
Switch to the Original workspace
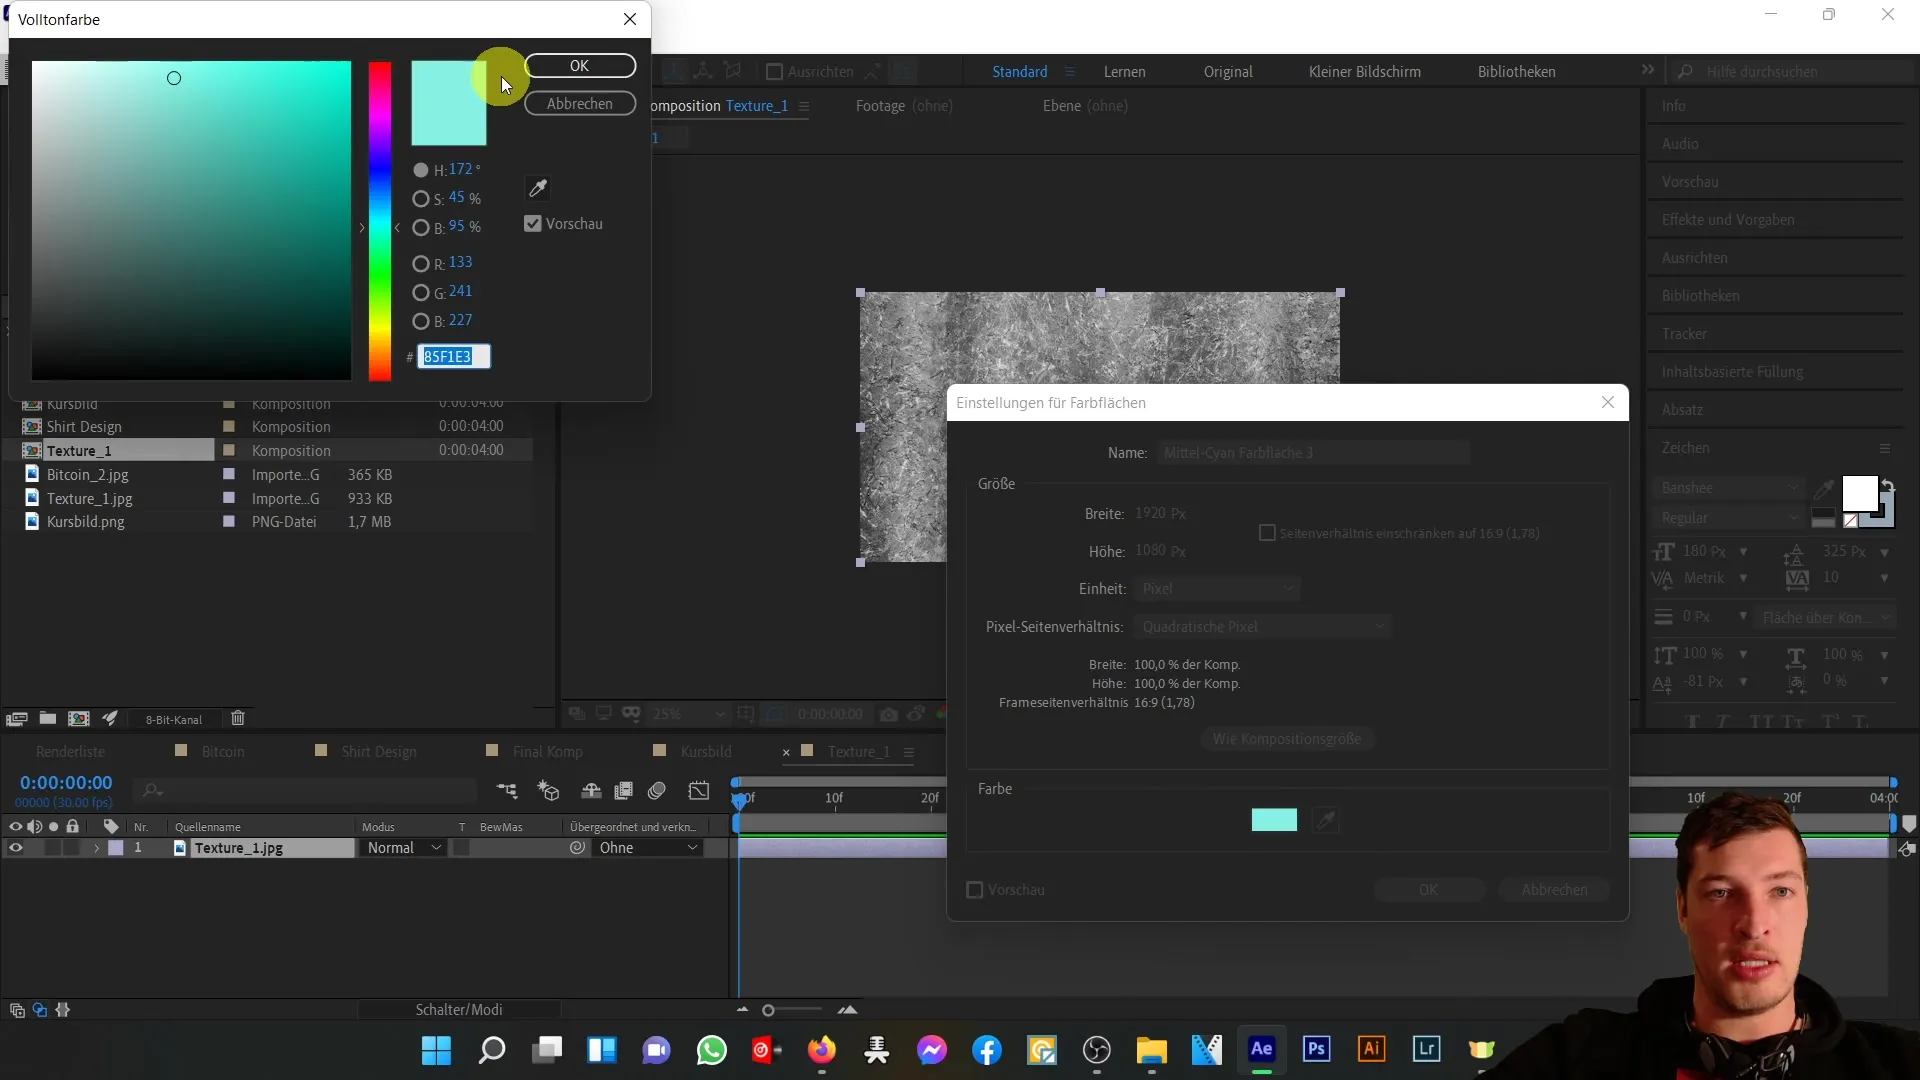(x=1228, y=72)
